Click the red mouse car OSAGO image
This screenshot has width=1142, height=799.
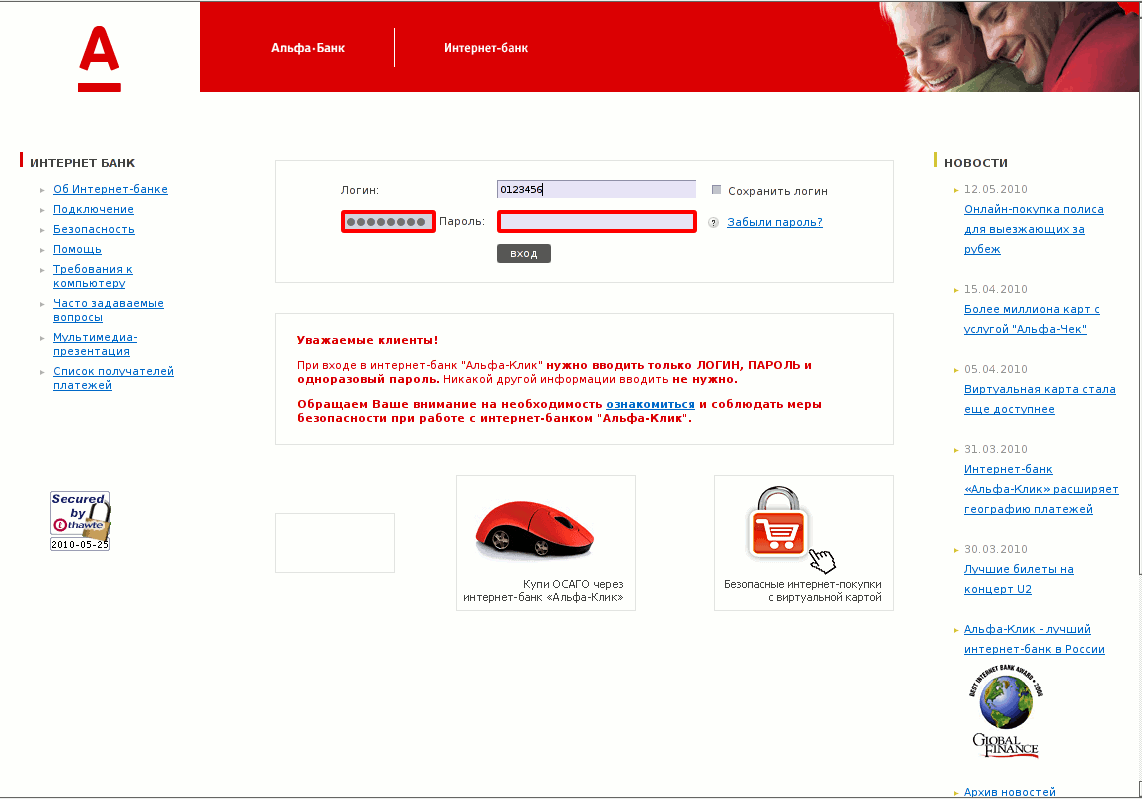[535, 529]
